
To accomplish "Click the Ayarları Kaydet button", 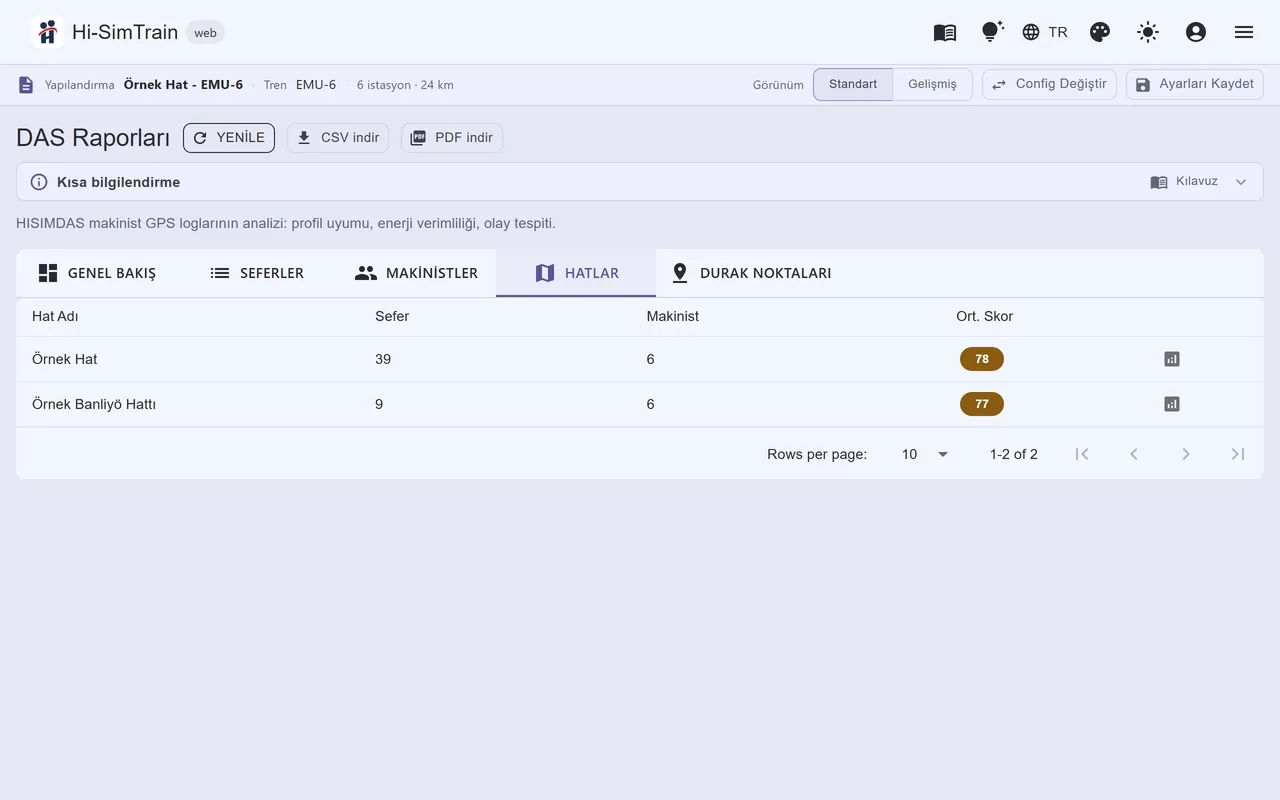I will [x=1195, y=84].
